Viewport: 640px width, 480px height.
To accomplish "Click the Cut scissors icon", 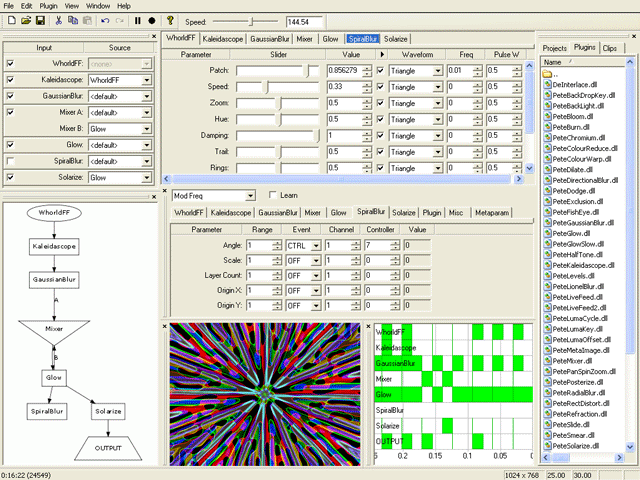I will (x=59, y=20).
